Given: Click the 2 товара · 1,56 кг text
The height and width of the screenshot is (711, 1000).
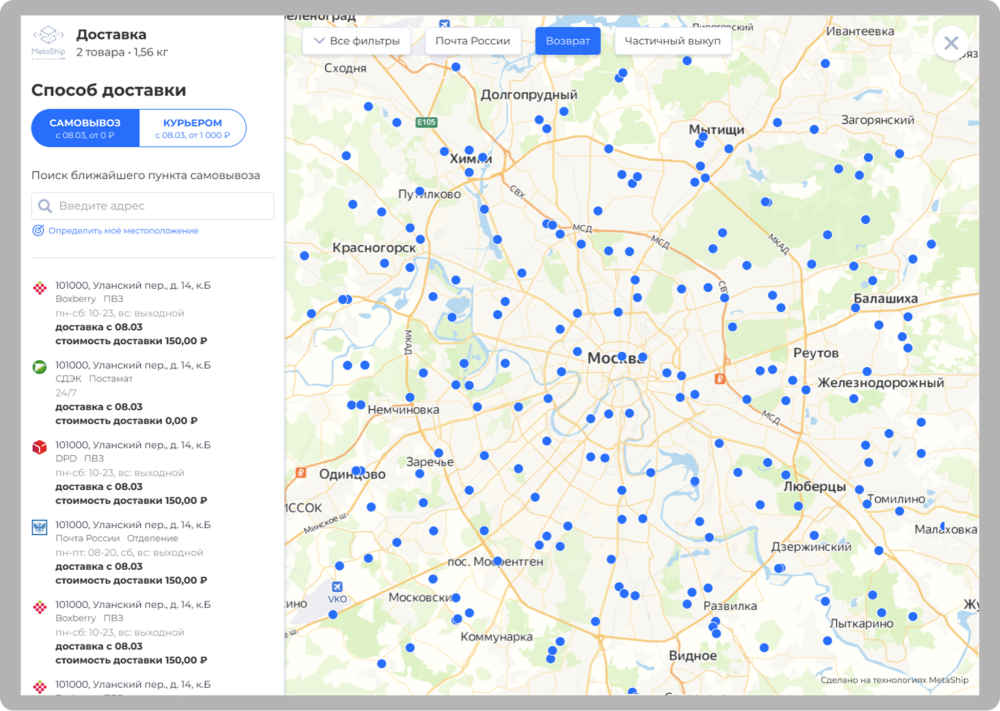Looking at the screenshot, I should click(122, 52).
